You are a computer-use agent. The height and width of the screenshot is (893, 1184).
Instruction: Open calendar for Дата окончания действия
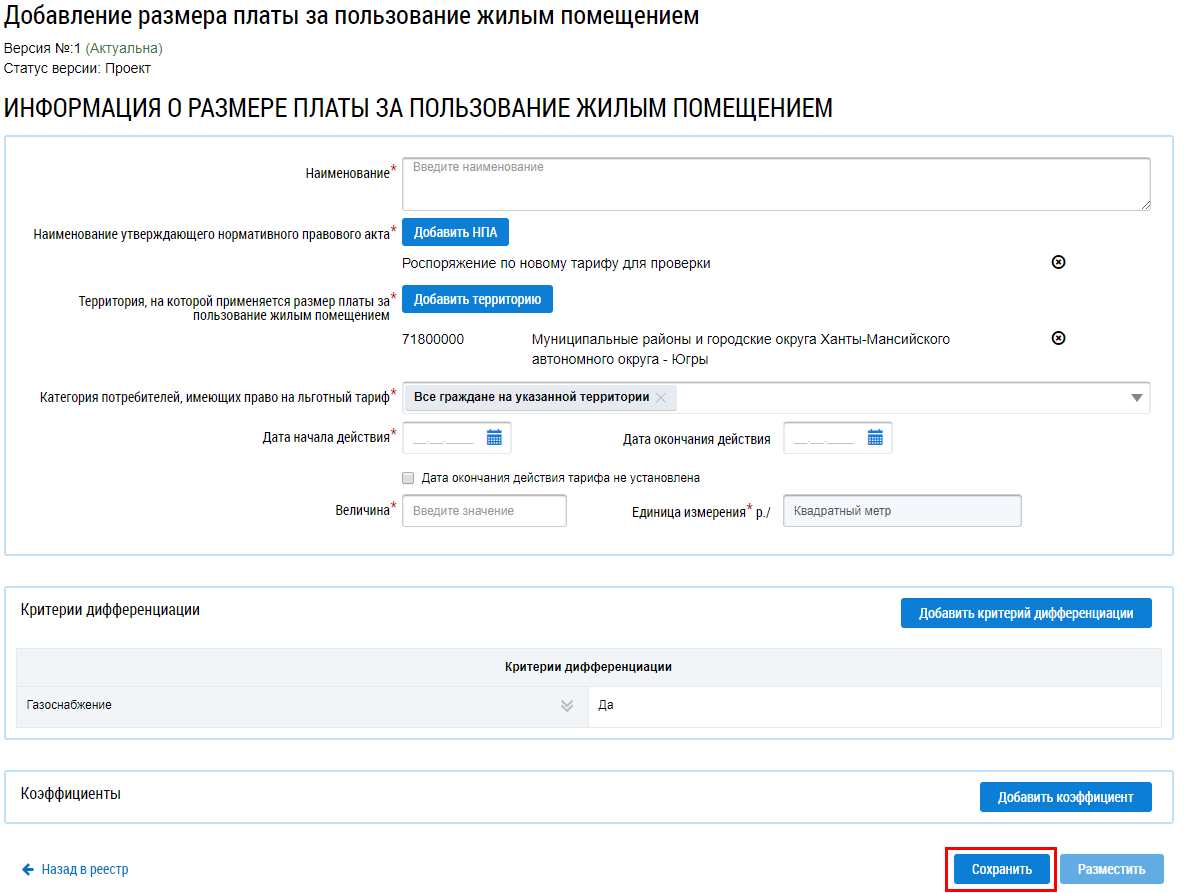click(875, 437)
